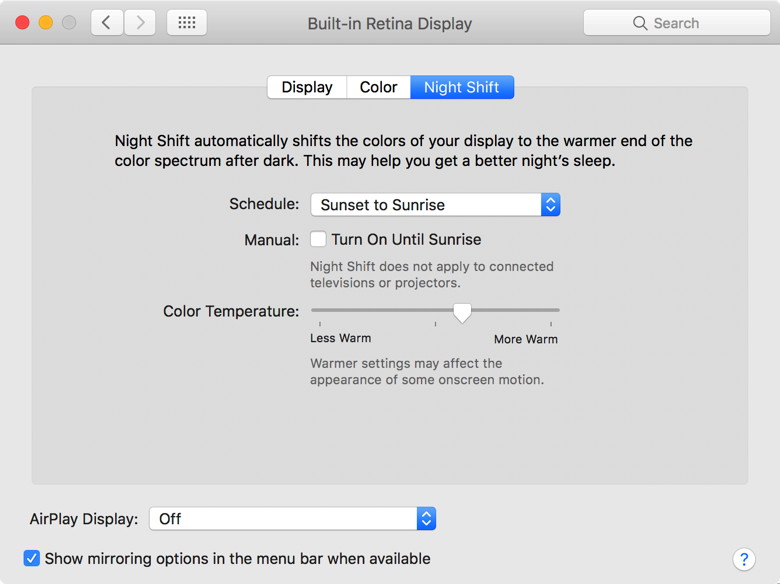Click the Warmer settings may affect note
The image size is (780, 584).
[x=427, y=372]
